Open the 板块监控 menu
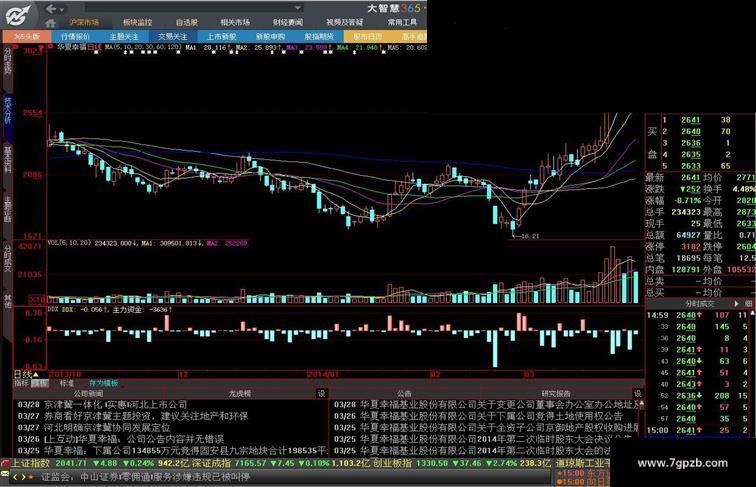Image resolution: width=756 pixels, height=487 pixels. click(x=137, y=22)
